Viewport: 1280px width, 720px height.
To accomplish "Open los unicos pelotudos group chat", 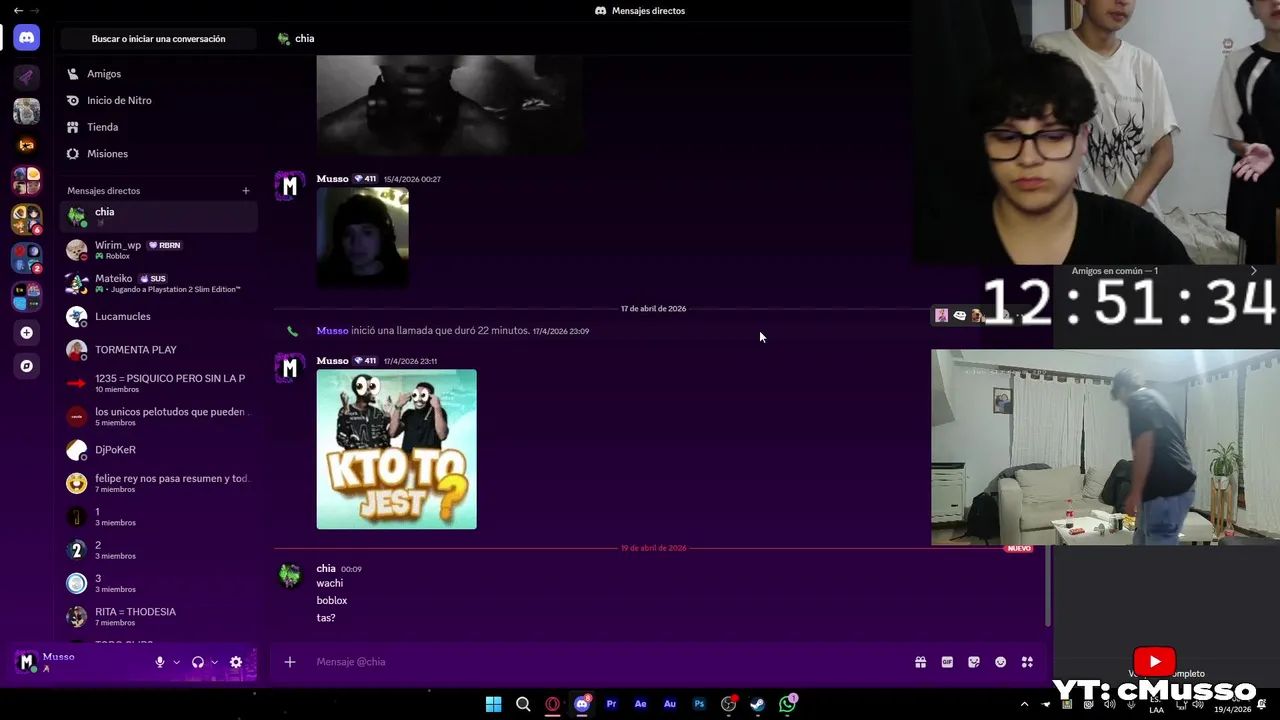I will point(158,416).
